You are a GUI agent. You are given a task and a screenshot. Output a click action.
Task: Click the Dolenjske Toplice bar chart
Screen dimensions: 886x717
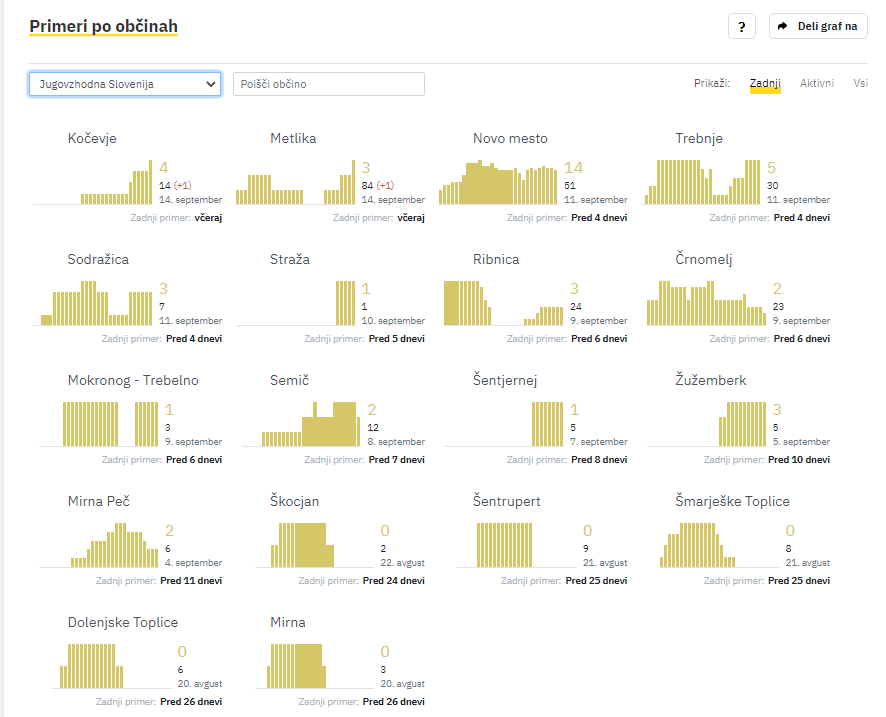pyautogui.click(x=112, y=666)
